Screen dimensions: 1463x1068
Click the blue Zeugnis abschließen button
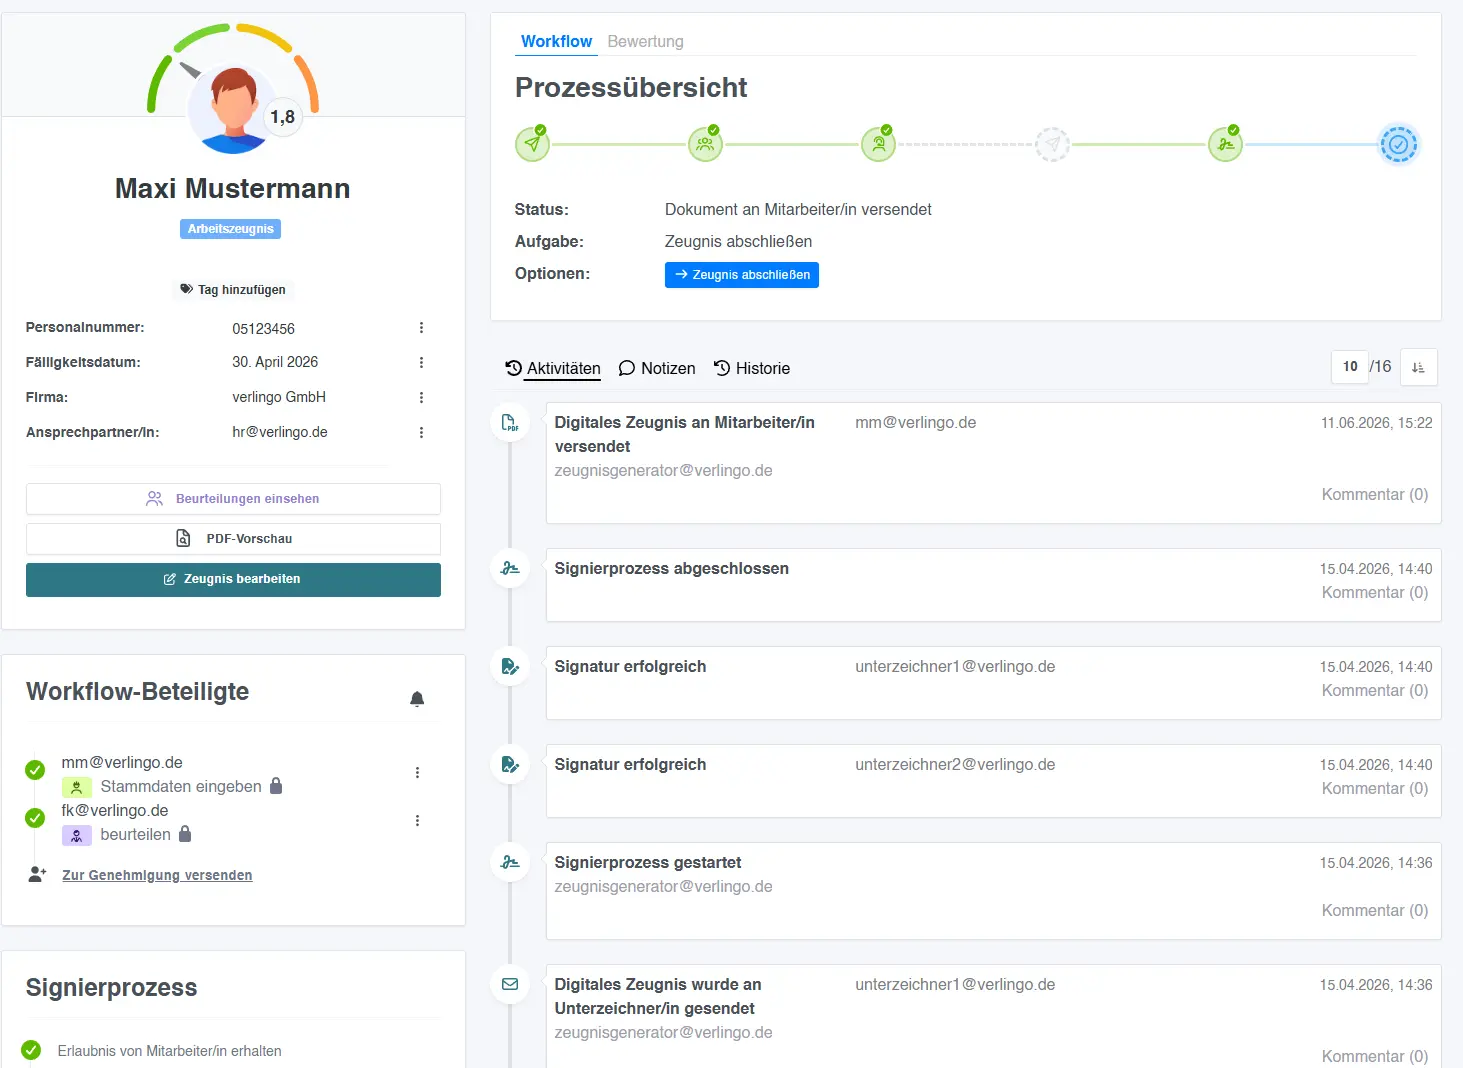(742, 275)
